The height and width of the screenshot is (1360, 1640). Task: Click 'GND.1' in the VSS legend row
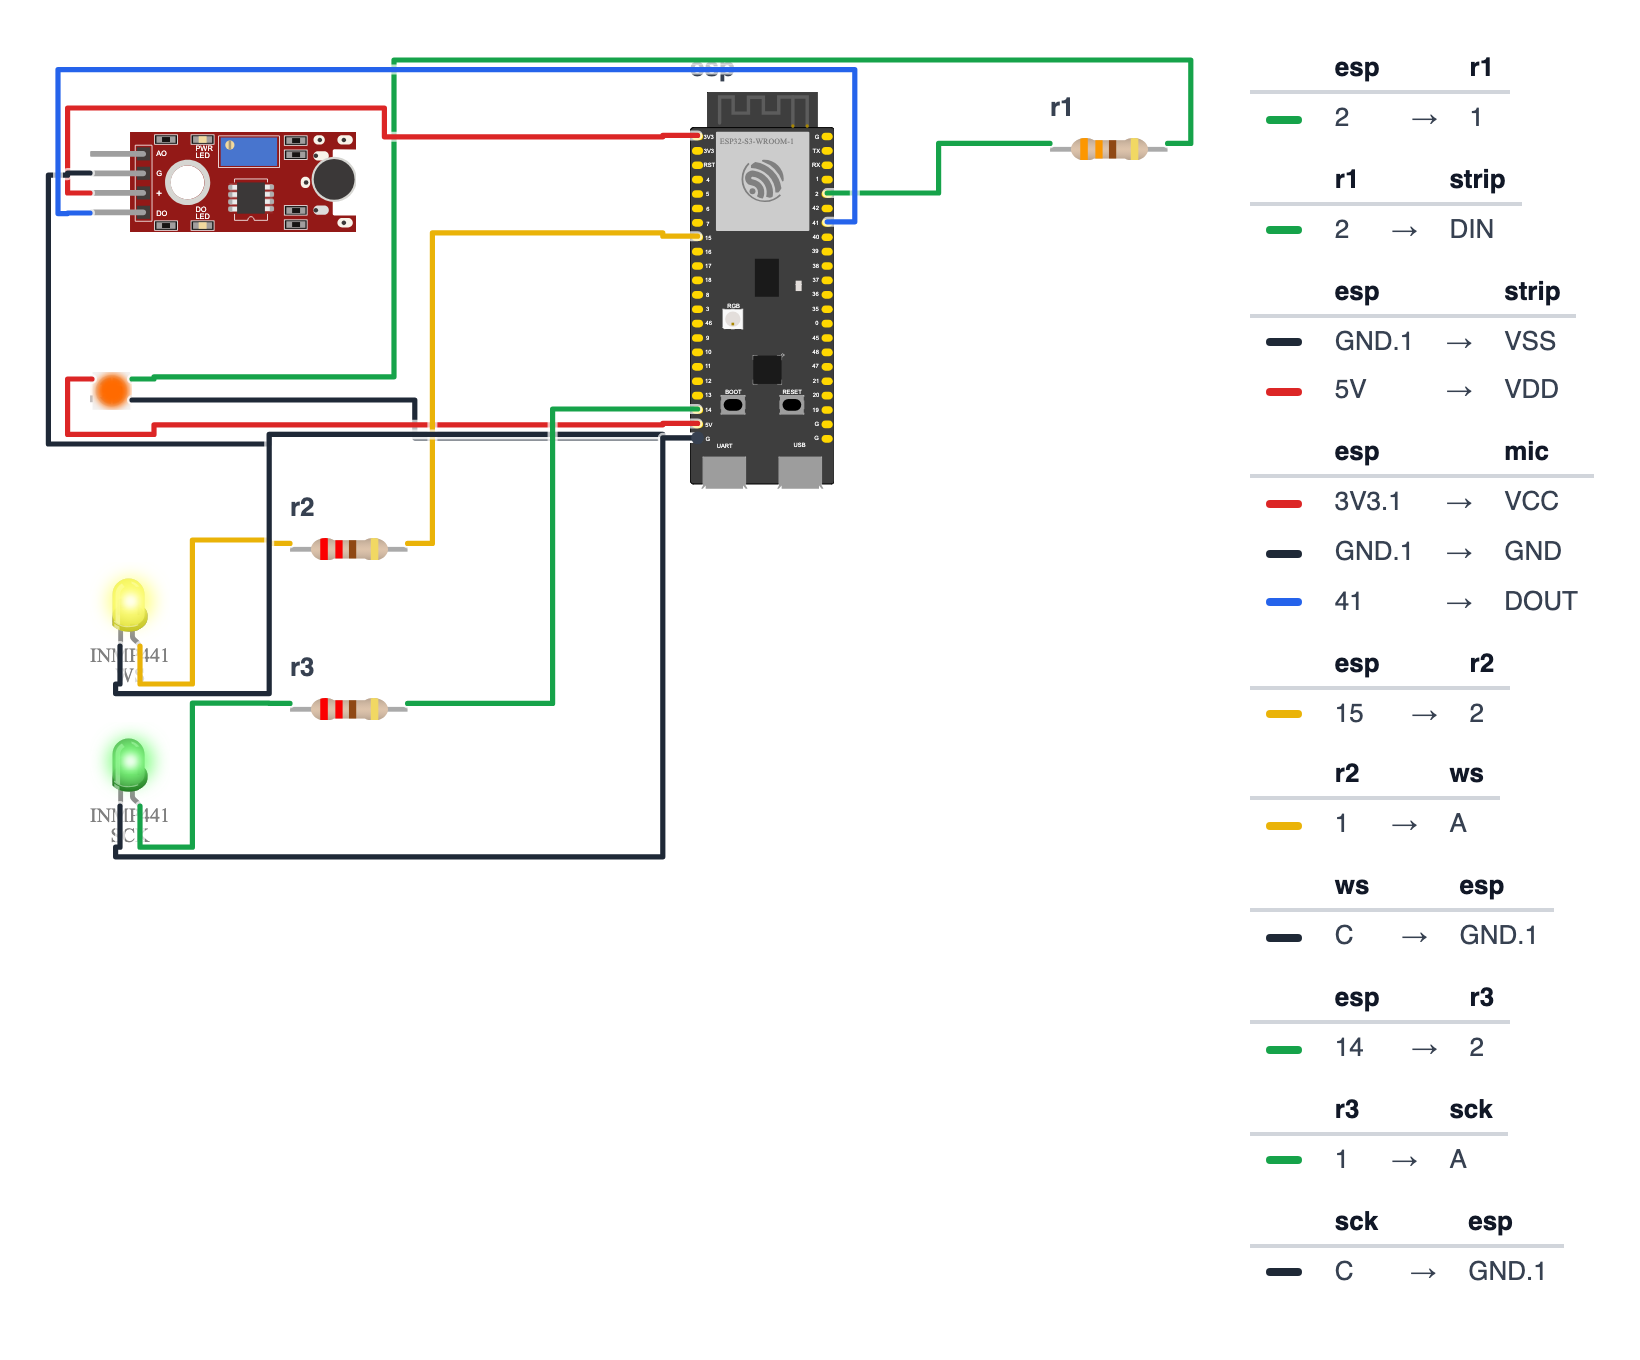pos(1373,341)
